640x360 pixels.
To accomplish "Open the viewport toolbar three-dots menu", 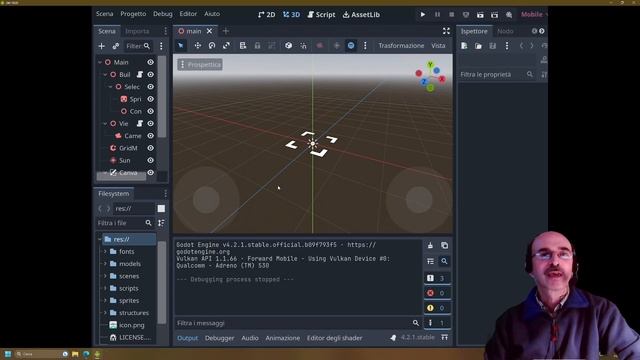I will 365,46.
